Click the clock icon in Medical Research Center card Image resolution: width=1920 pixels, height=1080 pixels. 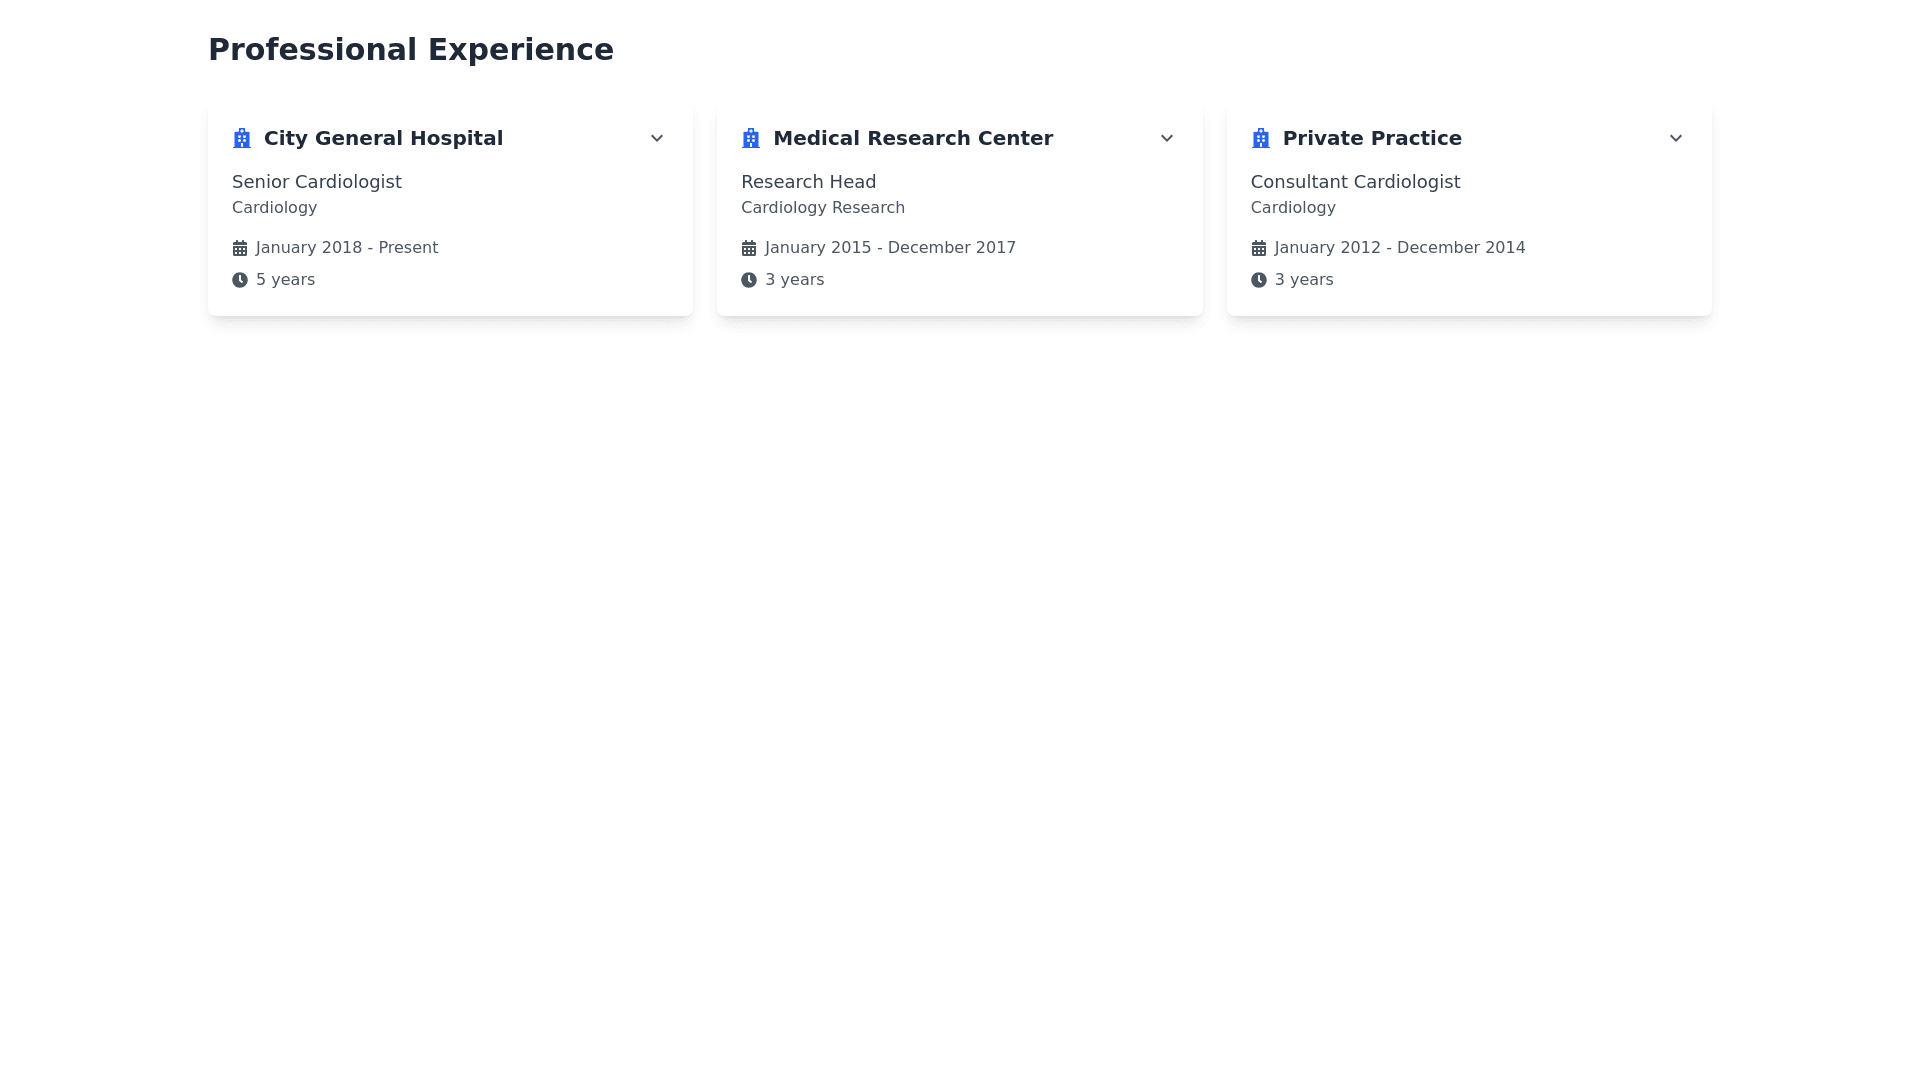click(749, 280)
